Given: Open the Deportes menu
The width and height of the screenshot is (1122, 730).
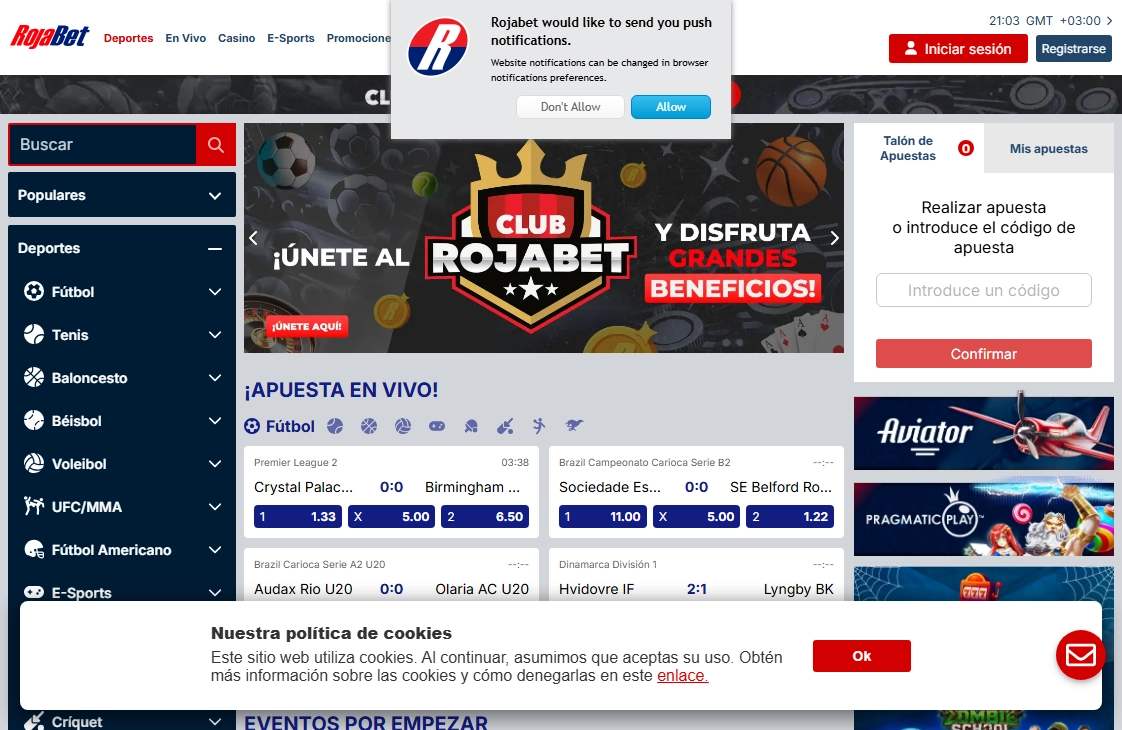Looking at the screenshot, I should (128, 38).
